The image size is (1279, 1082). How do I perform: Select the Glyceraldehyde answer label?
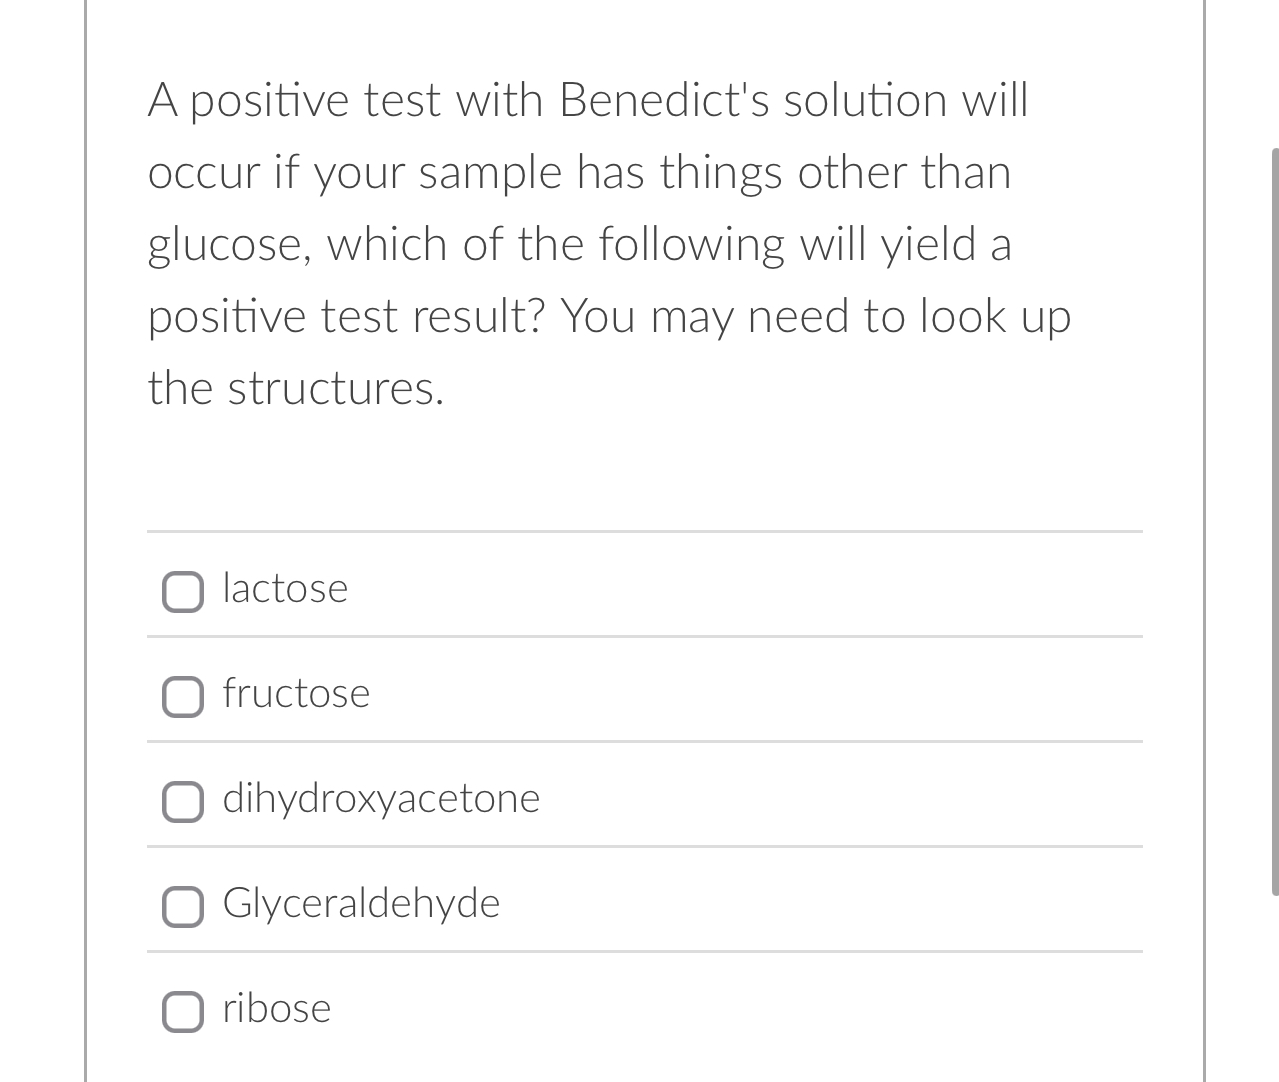(361, 902)
